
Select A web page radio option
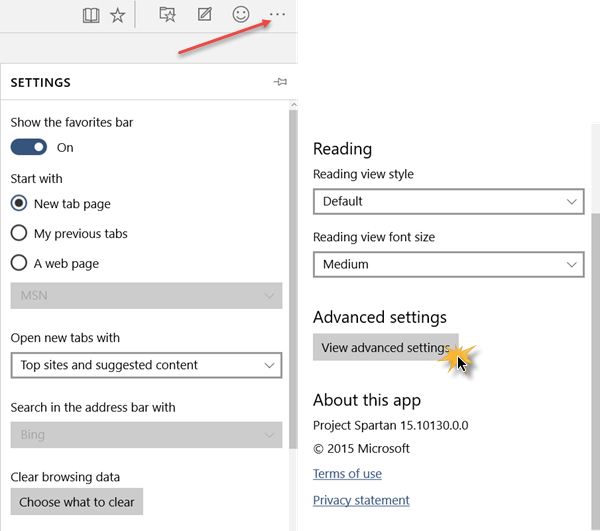coord(19,263)
